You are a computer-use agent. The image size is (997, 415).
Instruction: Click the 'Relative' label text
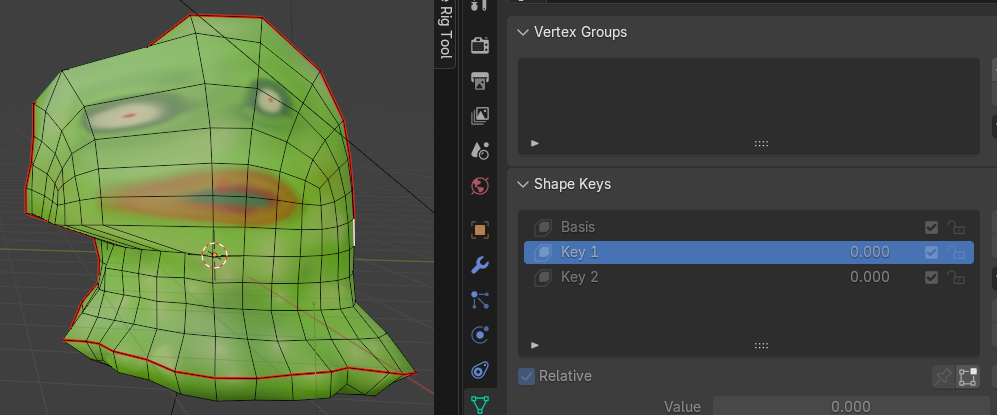565,376
